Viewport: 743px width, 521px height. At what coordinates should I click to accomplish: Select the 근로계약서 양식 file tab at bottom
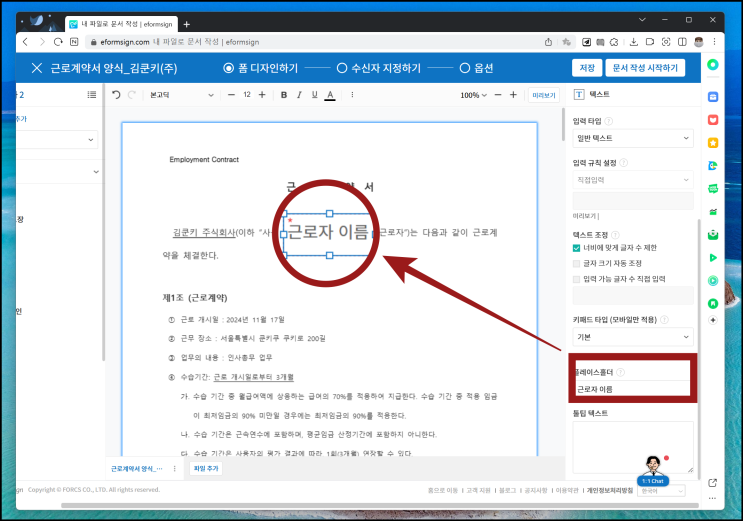click(136, 468)
